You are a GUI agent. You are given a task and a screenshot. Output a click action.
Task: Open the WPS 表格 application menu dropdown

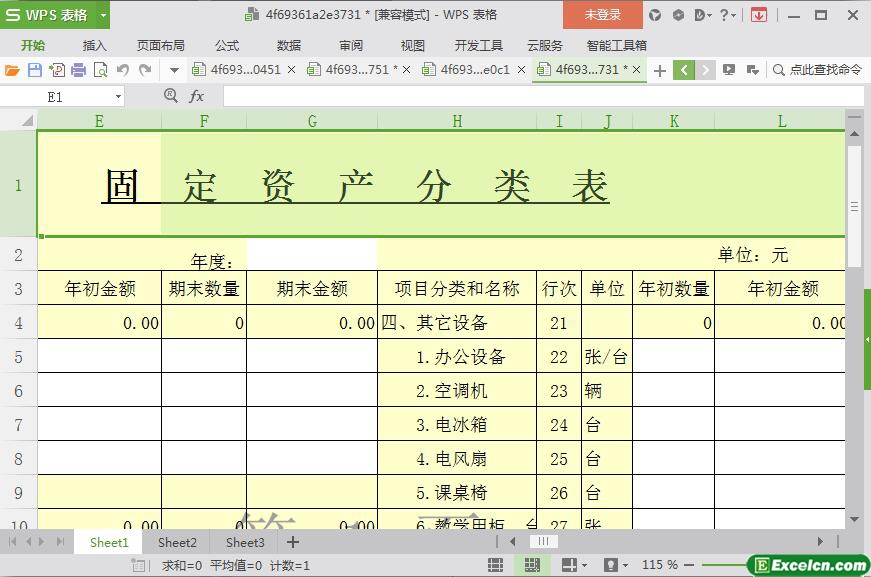103,15
